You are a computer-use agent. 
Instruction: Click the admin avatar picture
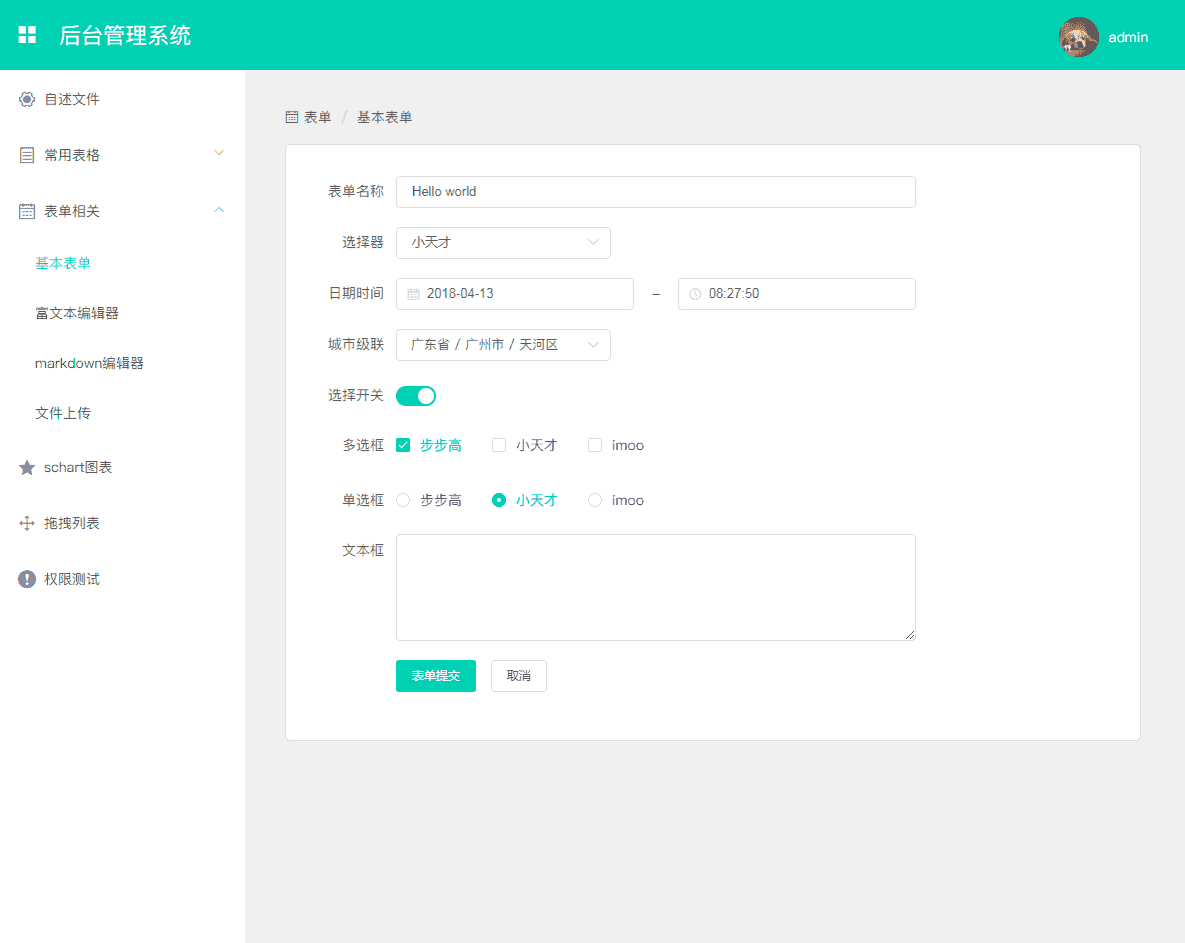click(x=1078, y=37)
